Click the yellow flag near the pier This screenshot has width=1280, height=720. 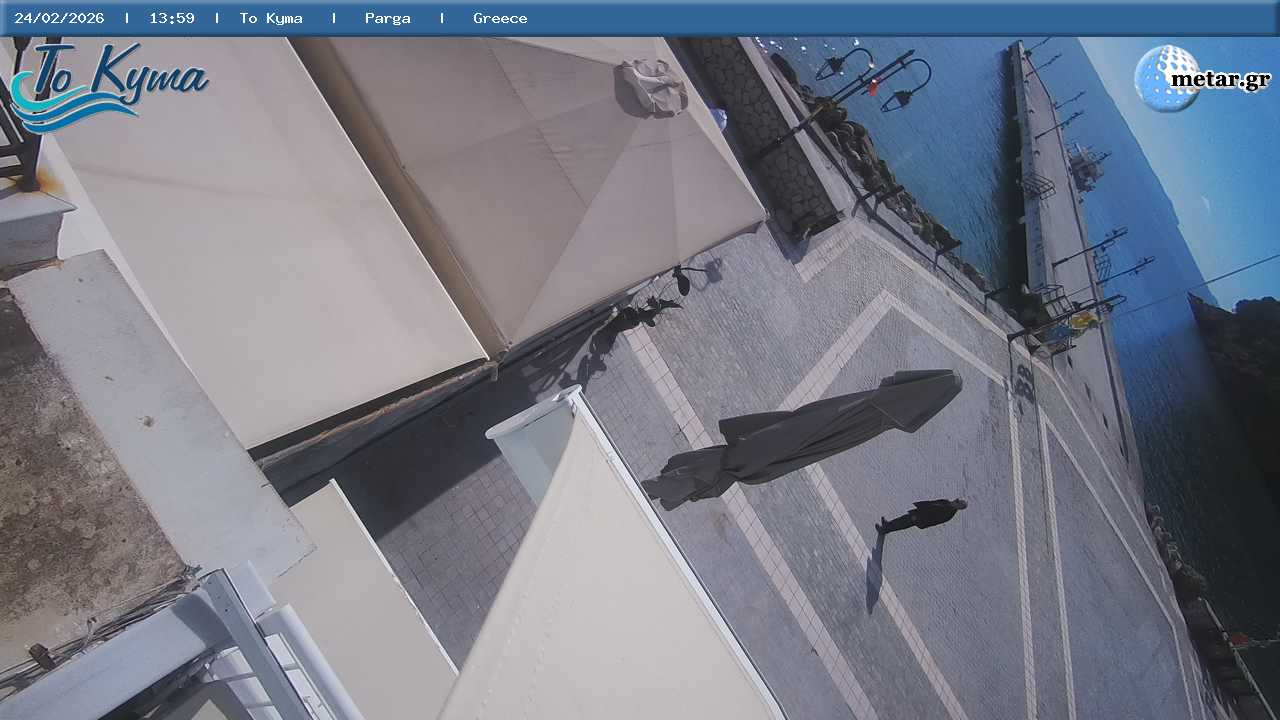tap(1083, 321)
